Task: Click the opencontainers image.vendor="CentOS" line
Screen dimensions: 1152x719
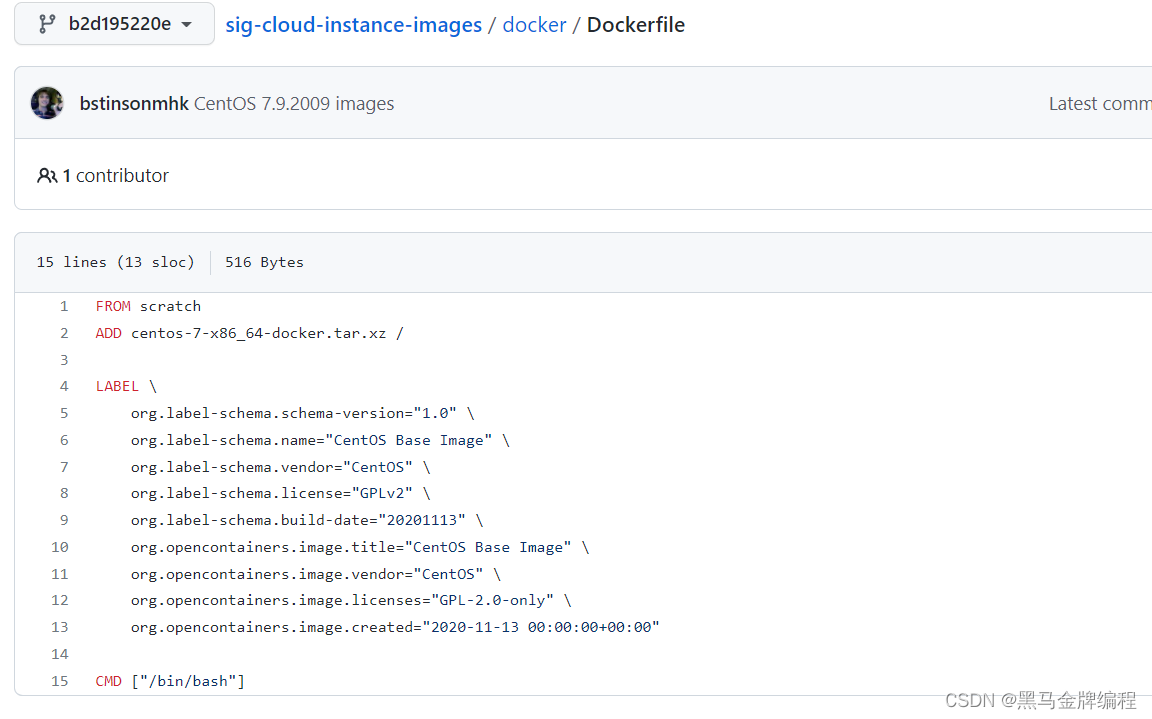Action: coord(316,574)
